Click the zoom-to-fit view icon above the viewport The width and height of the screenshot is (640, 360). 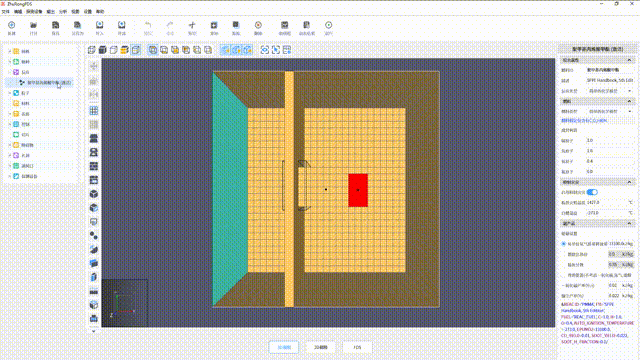(x=265, y=50)
